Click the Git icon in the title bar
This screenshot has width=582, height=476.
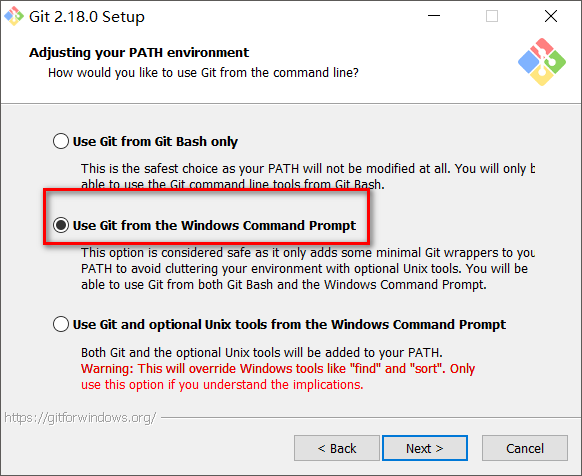(x=14, y=16)
